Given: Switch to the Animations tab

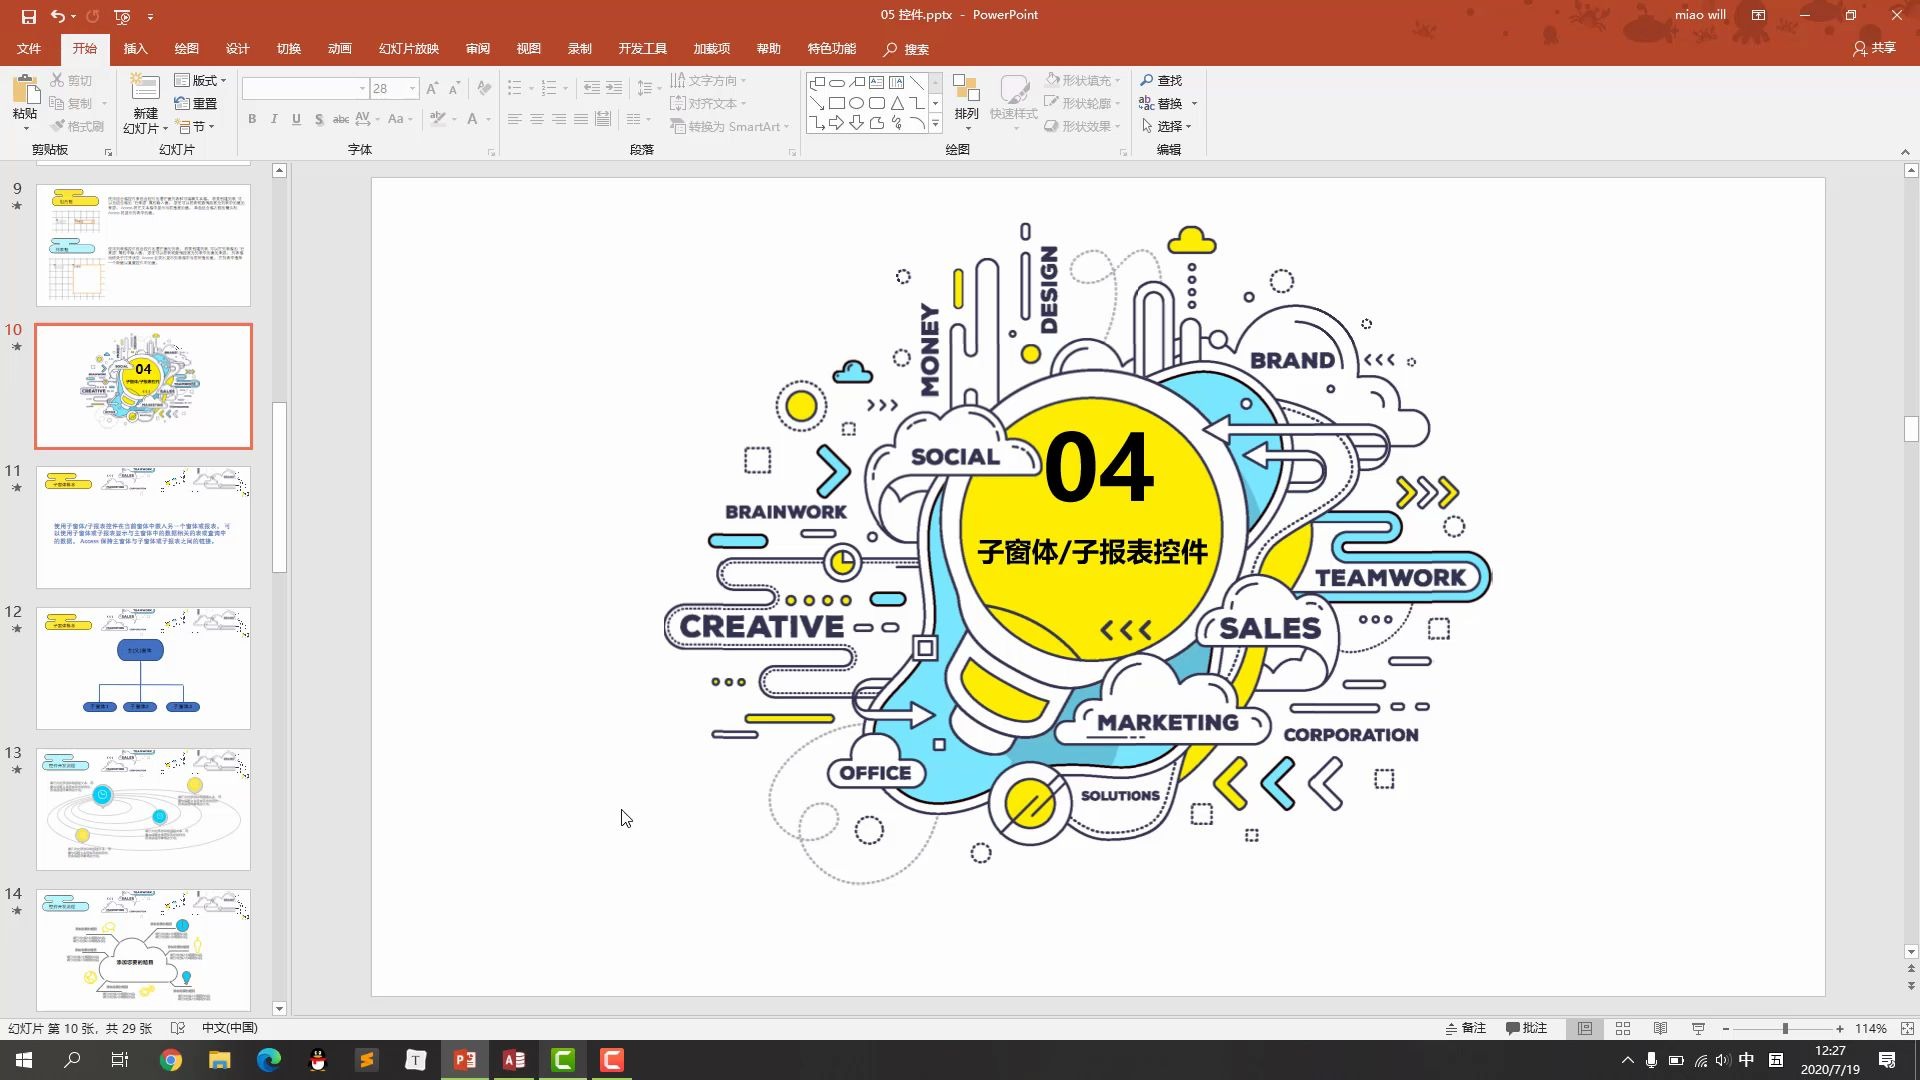Looking at the screenshot, I should pos(339,48).
